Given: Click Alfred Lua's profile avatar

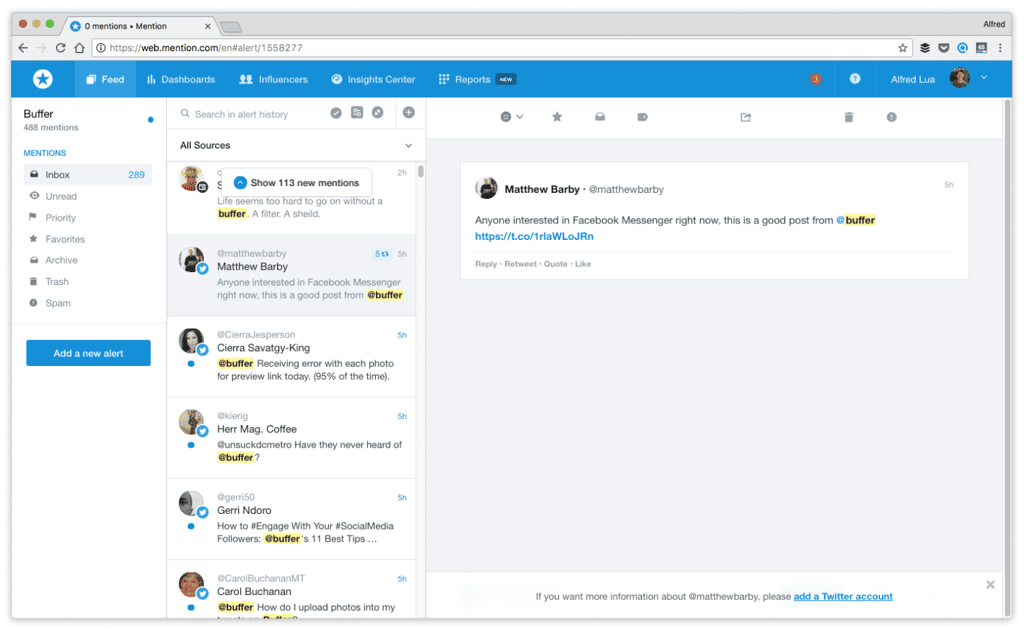Looking at the screenshot, I should [x=959, y=78].
